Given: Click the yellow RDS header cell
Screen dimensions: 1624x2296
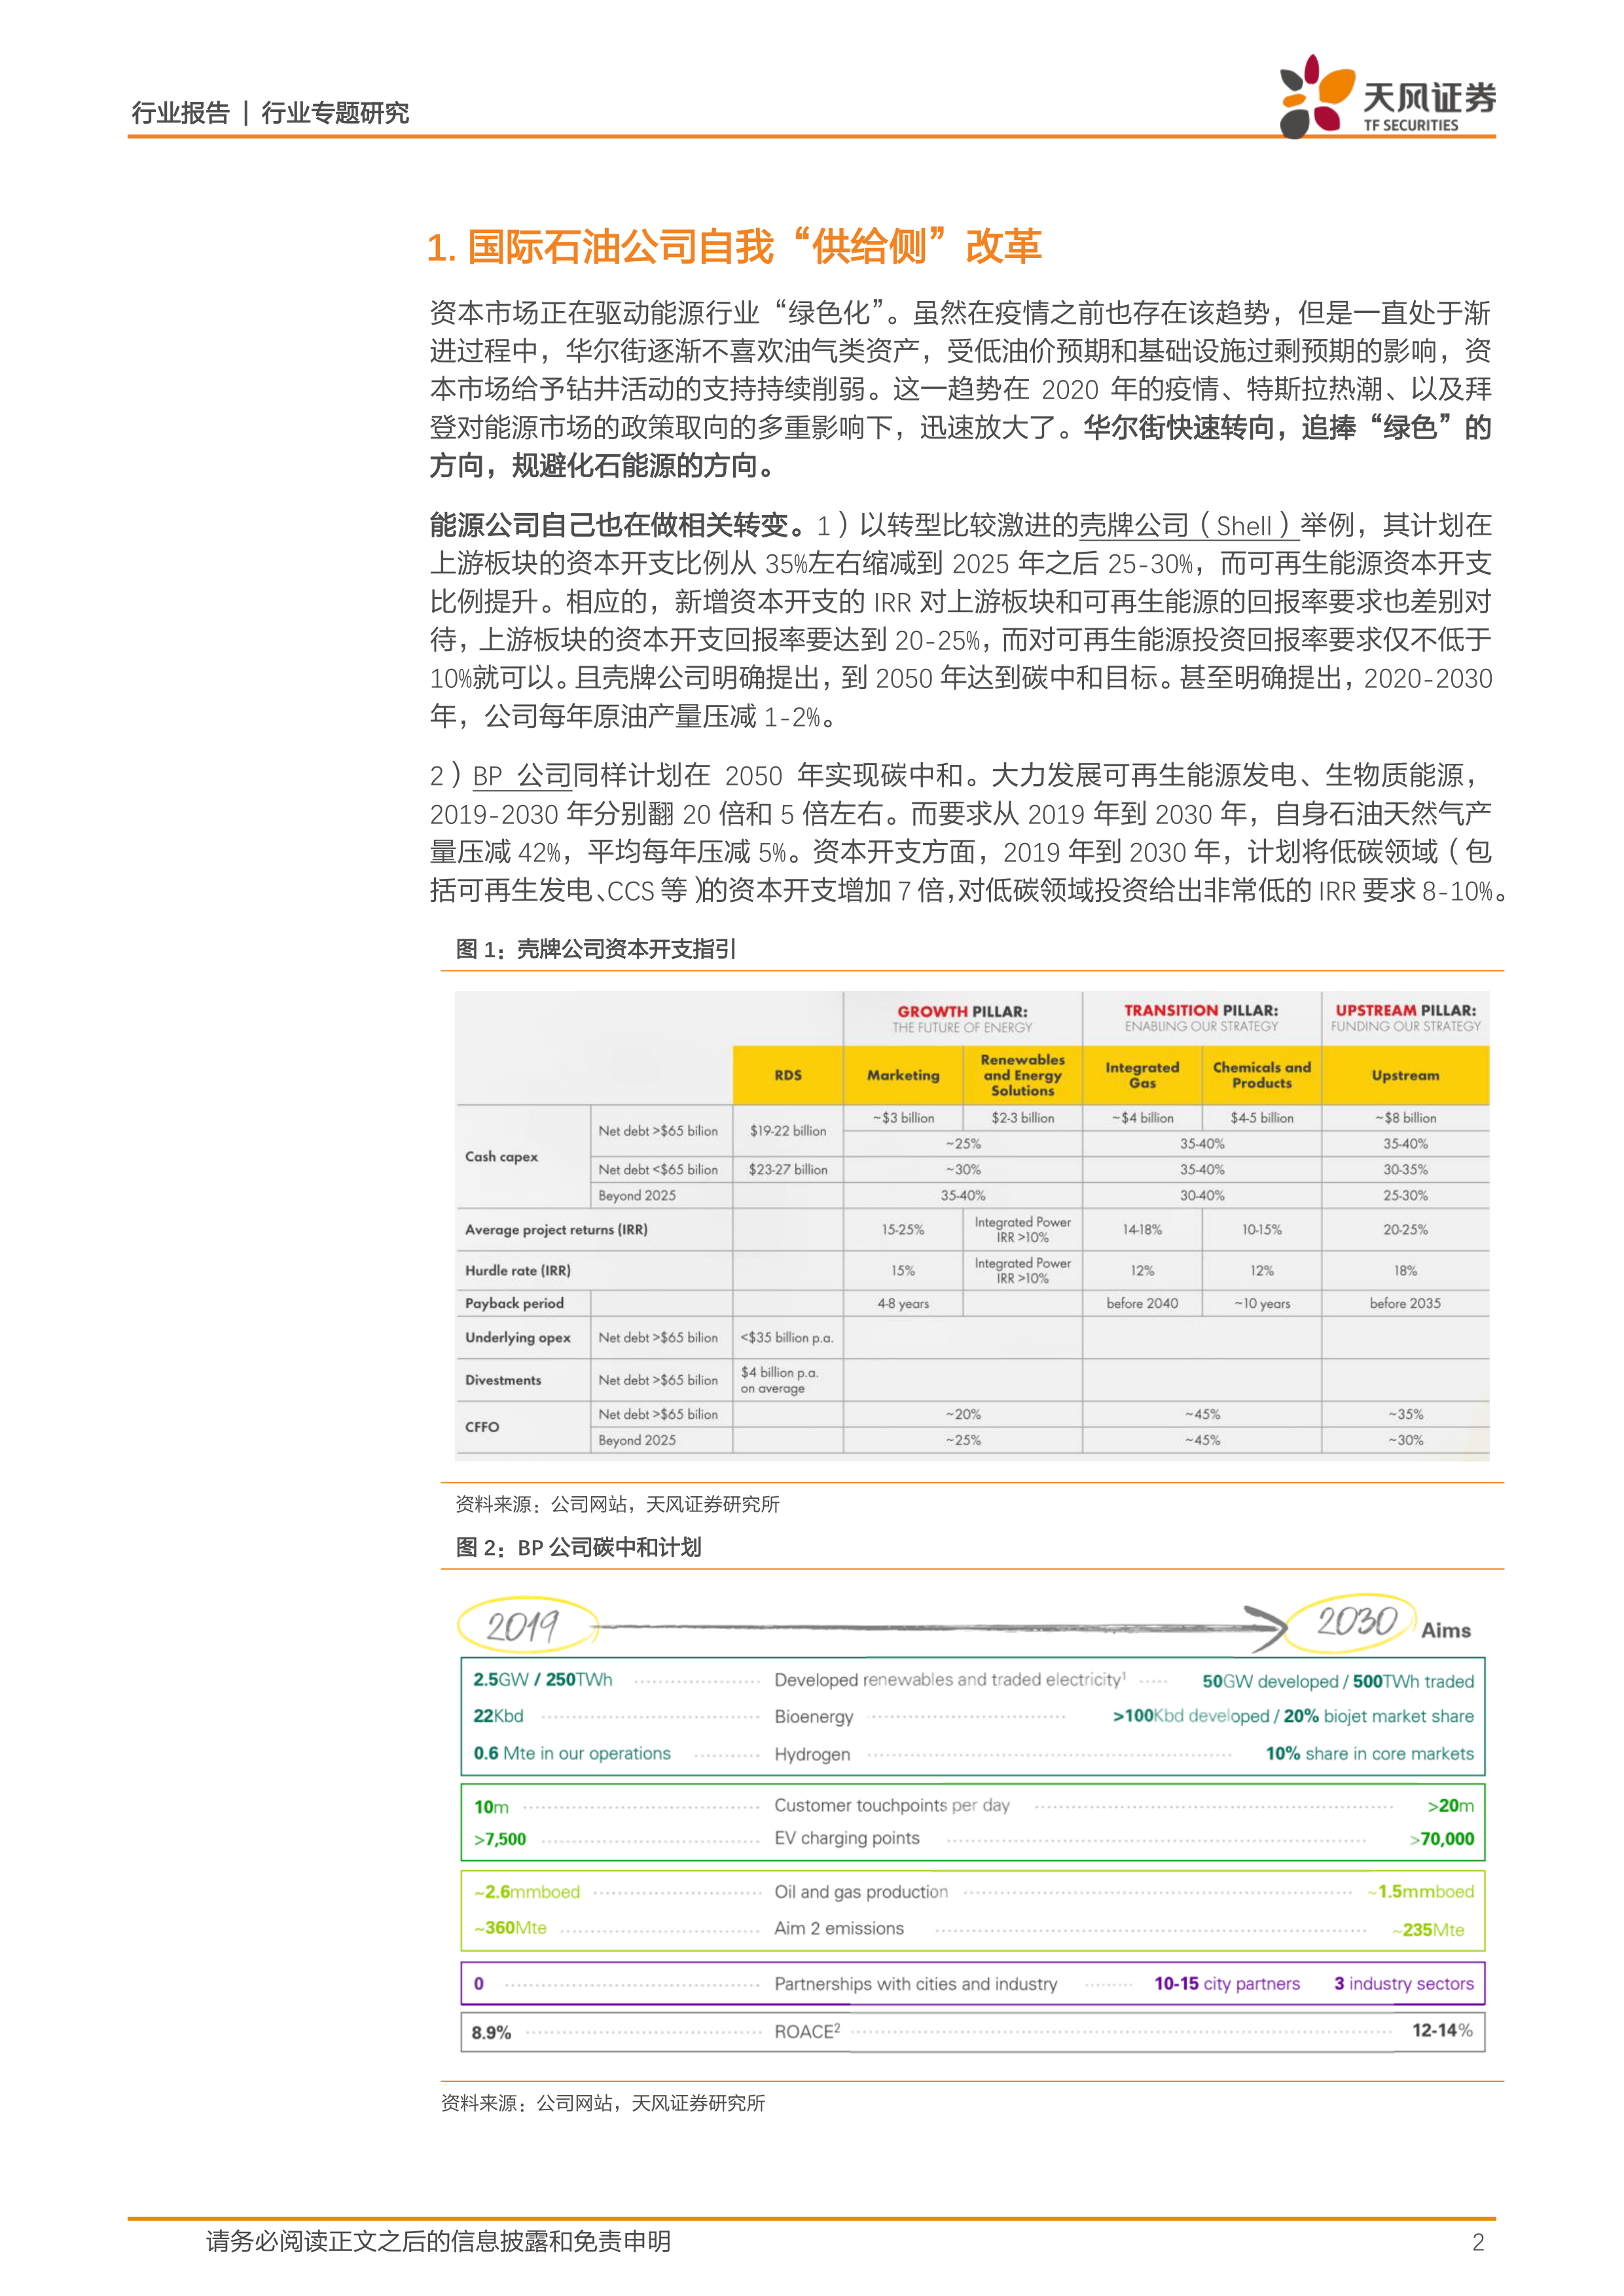Looking at the screenshot, I should (788, 1075).
